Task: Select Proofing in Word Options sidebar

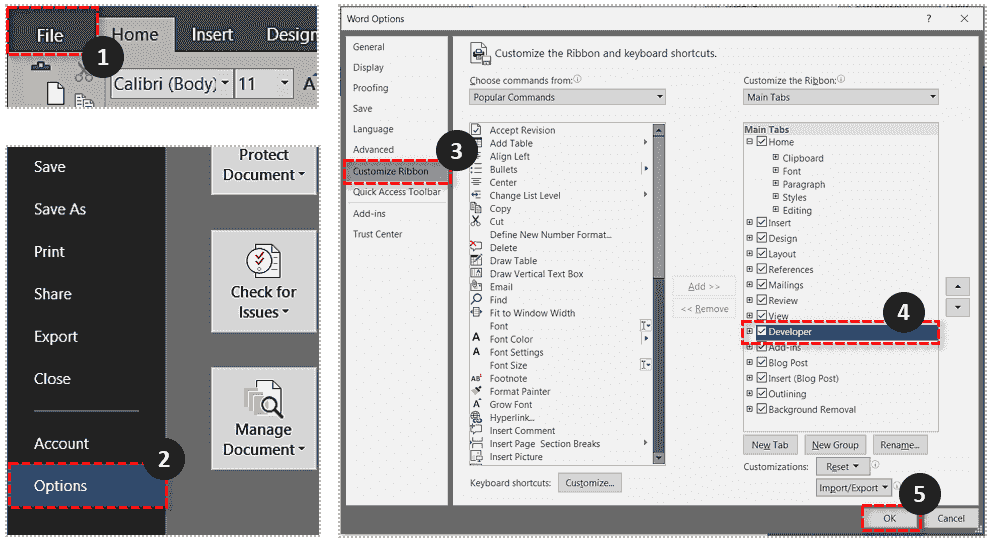Action: click(x=370, y=88)
